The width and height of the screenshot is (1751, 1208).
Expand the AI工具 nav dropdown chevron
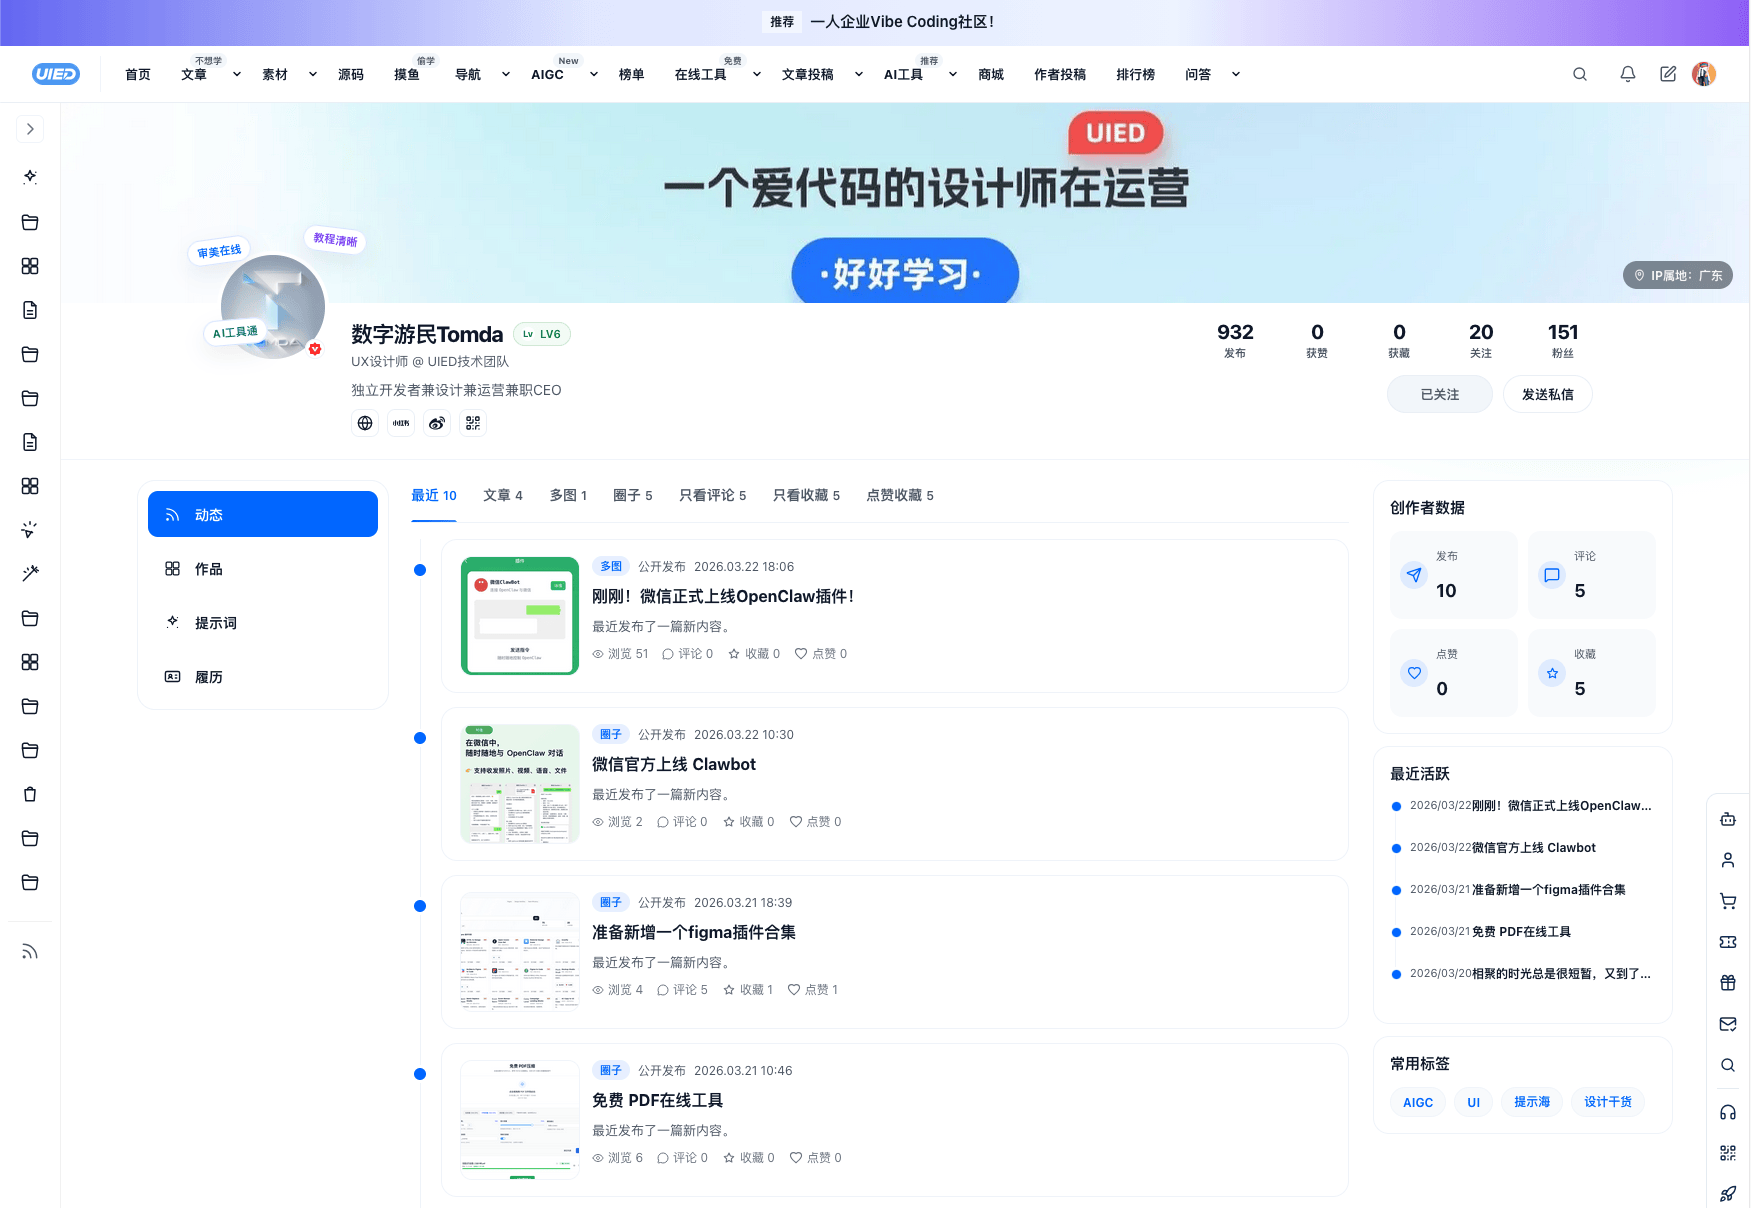pyautogui.click(x=953, y=74)
